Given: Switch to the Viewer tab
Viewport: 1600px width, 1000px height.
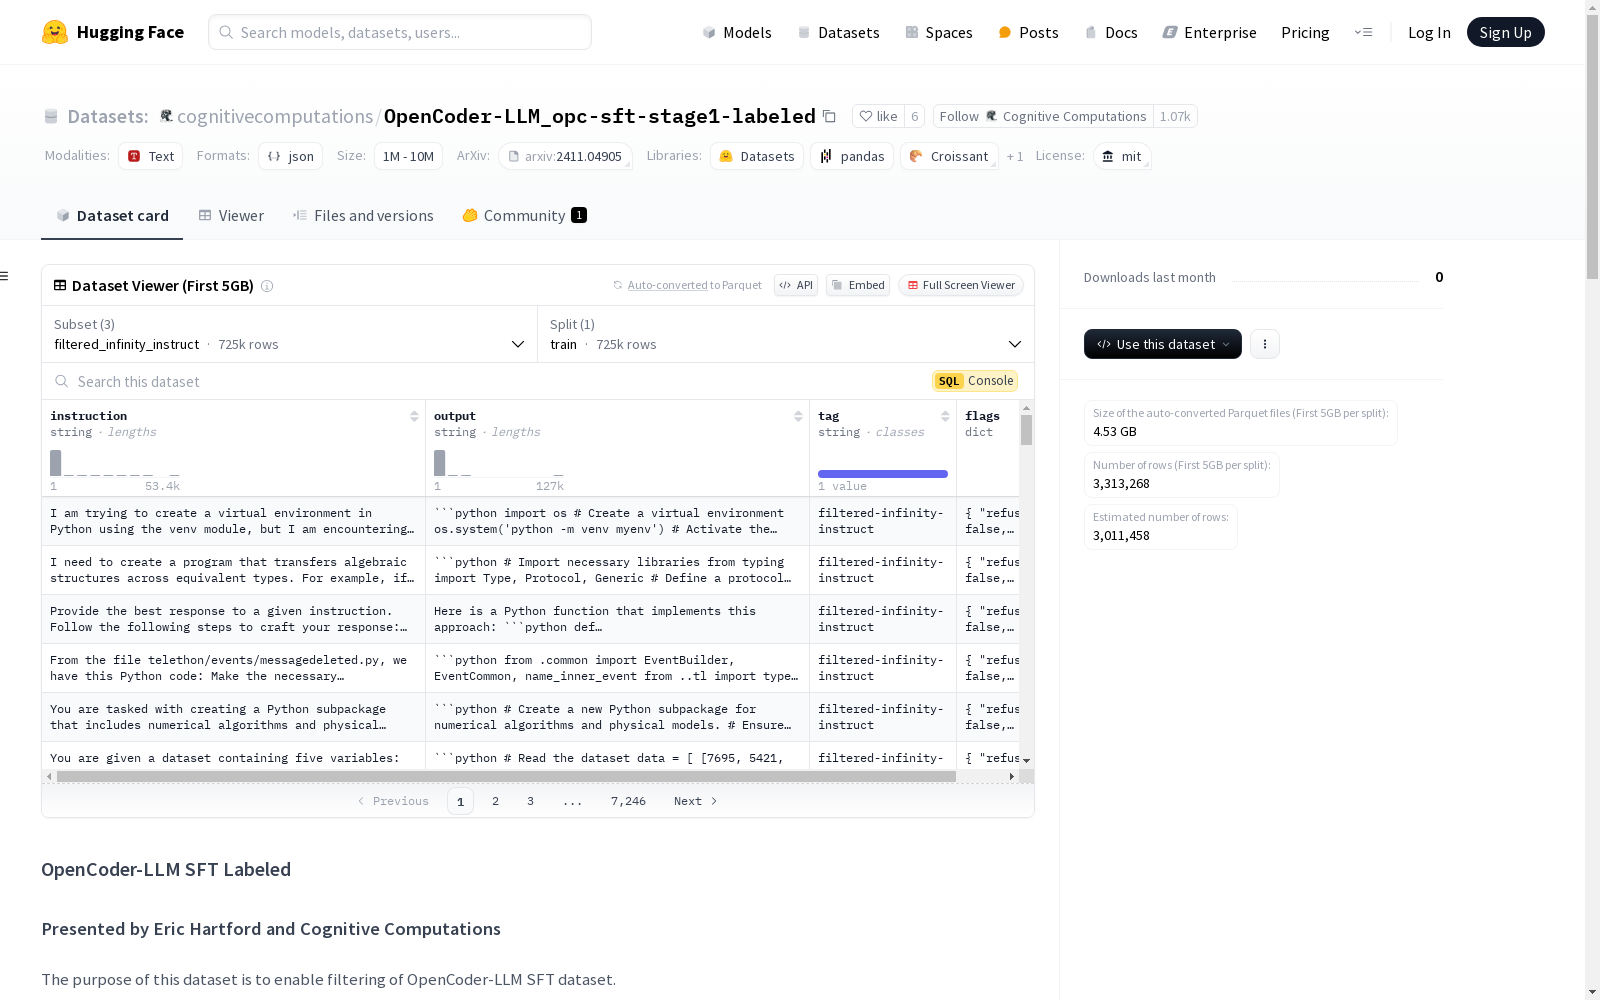Looking at the screenshot, I should tap(231, 215).
